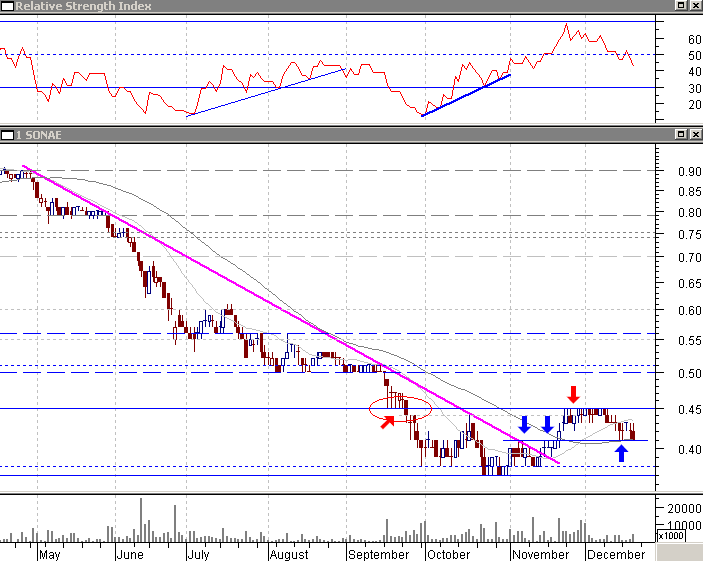This screenshot has width=703, height=561.
Task: Click the red down arrow above the November candles
Action: pos(573,394)
